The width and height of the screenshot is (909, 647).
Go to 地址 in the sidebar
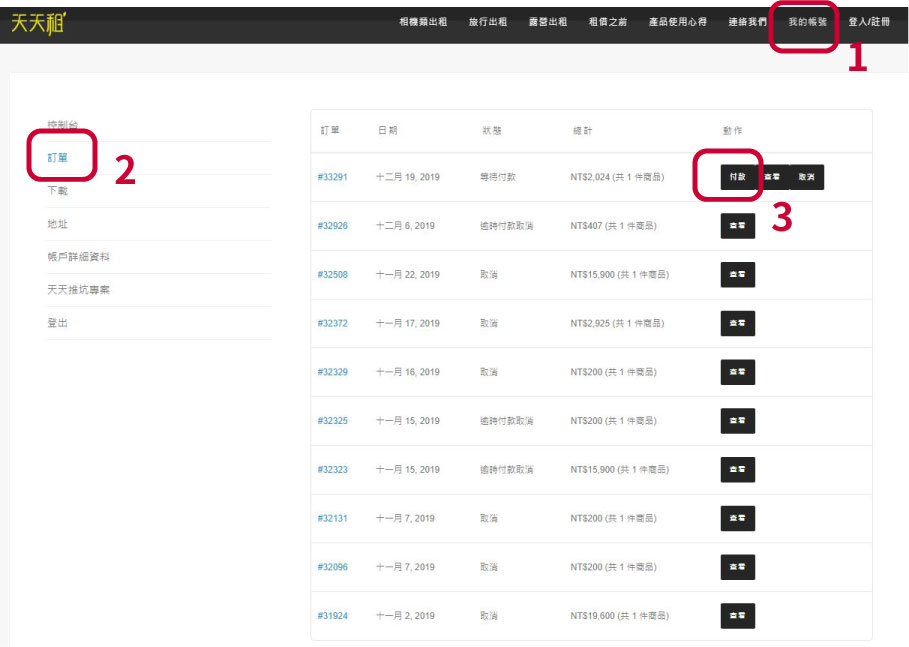[57, 224]
